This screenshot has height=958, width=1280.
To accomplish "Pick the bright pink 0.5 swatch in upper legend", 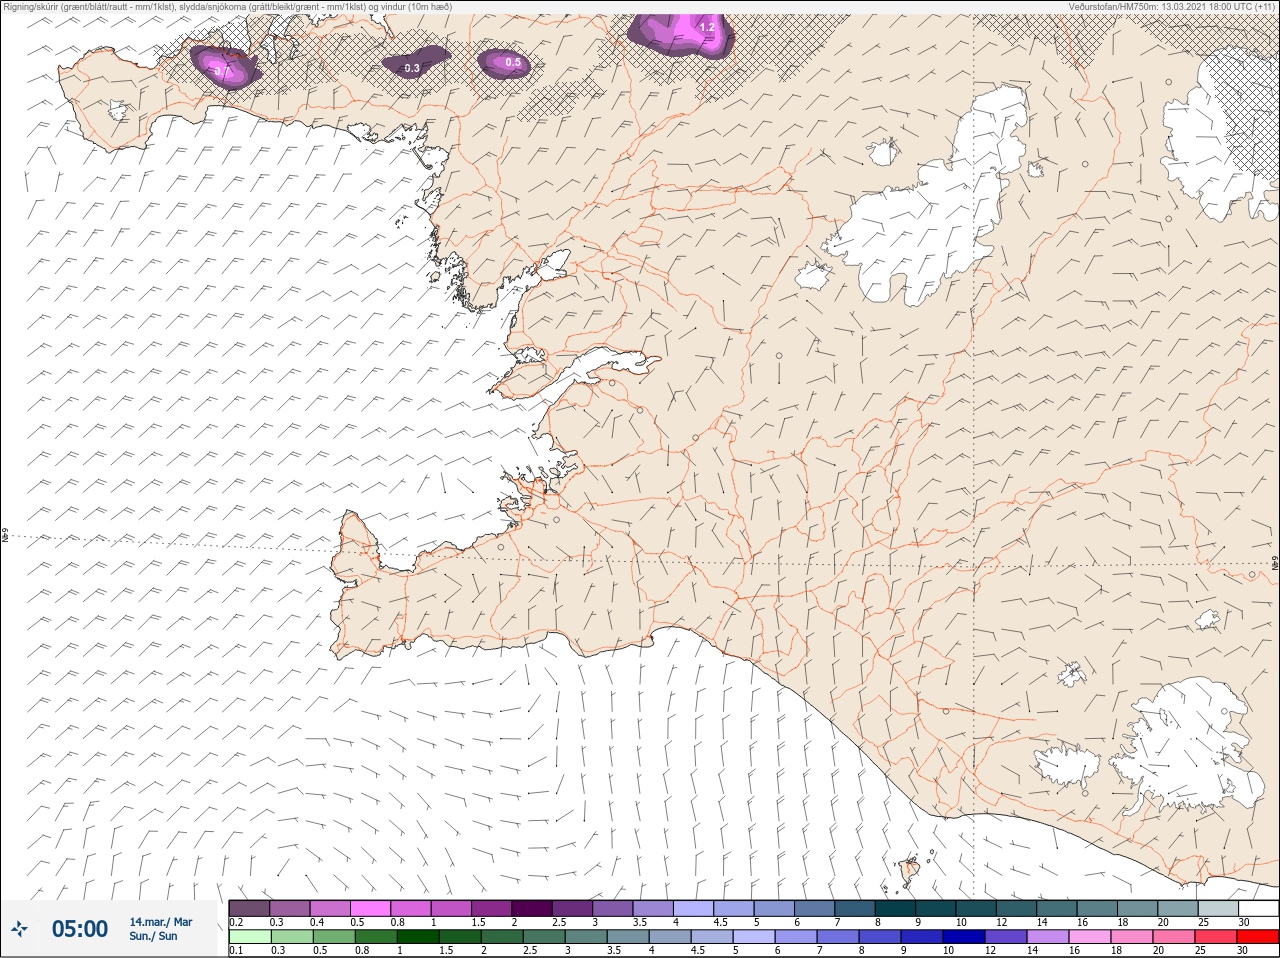I will pyautogui.click(x=370, y=908).
